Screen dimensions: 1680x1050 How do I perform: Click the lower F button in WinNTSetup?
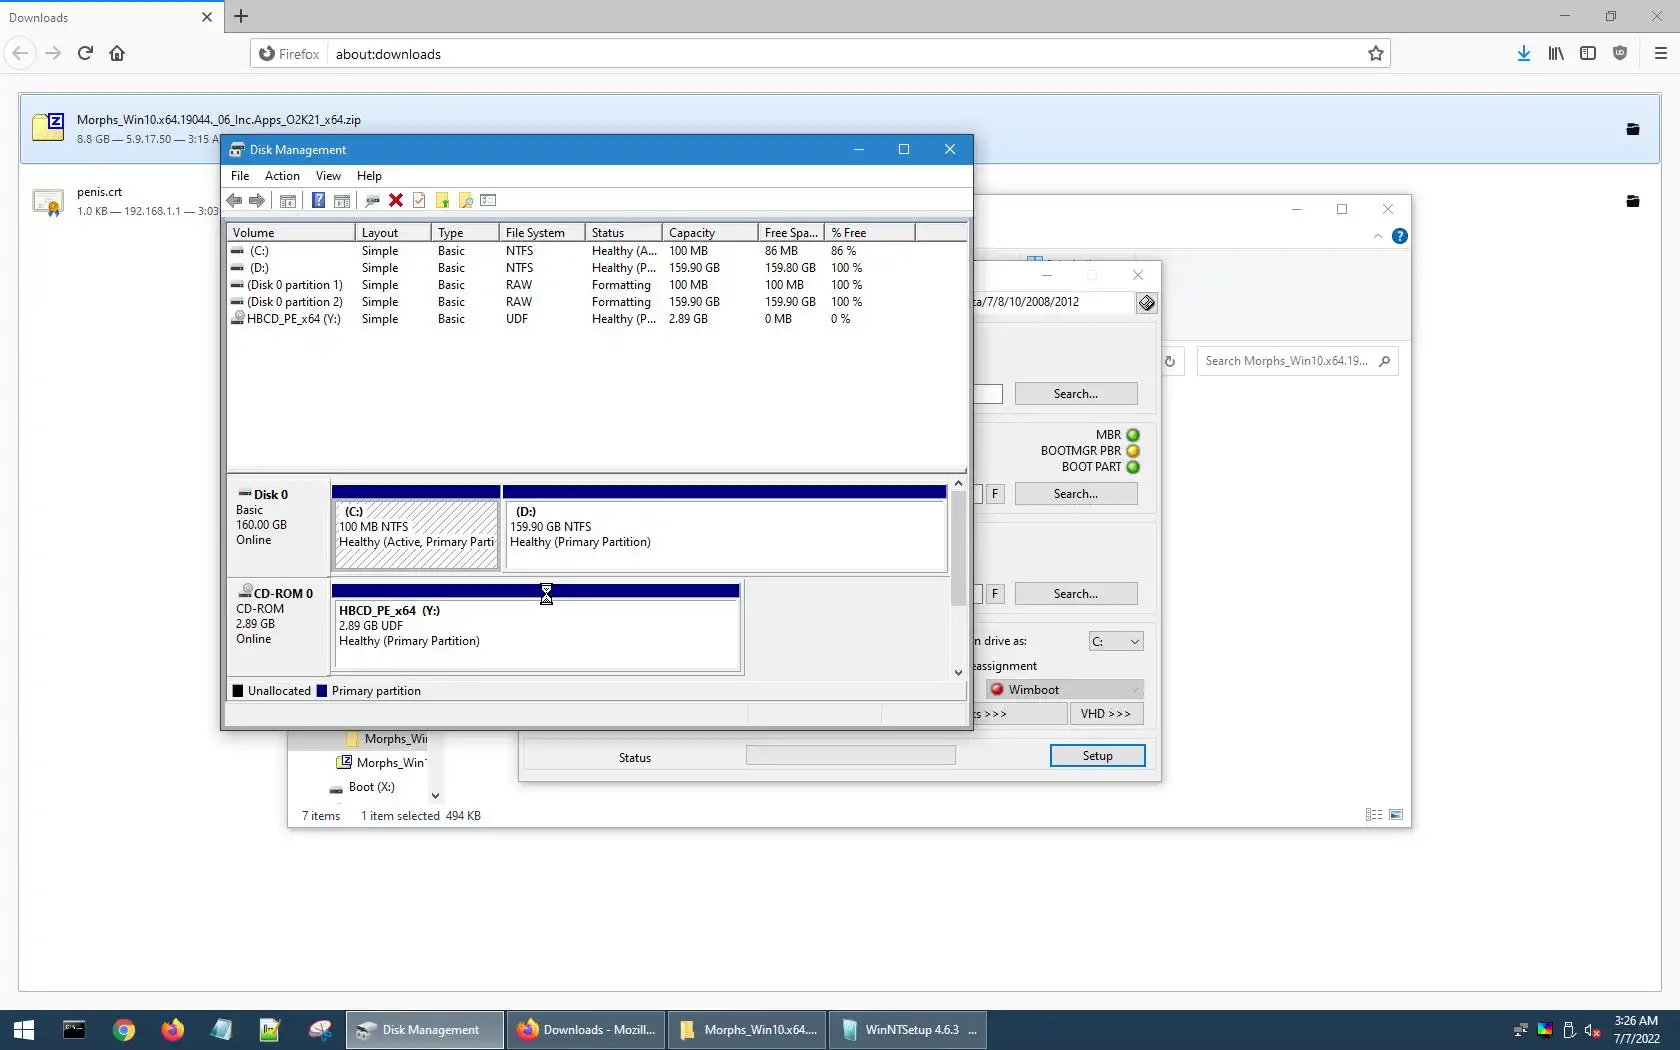click(x=995, y=594)
